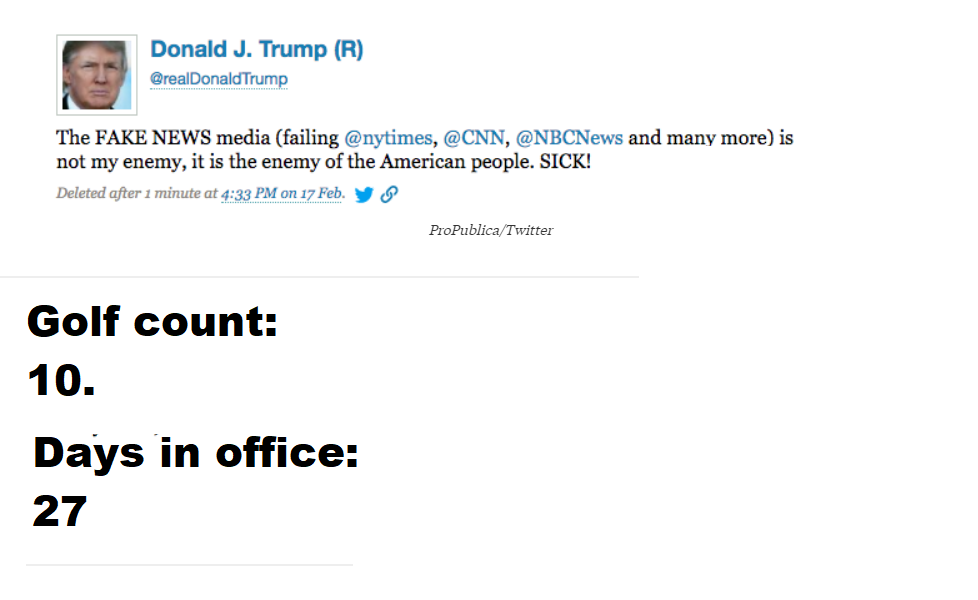Click the profile avatar photo

pyautogui.click(x=97, y=75)
